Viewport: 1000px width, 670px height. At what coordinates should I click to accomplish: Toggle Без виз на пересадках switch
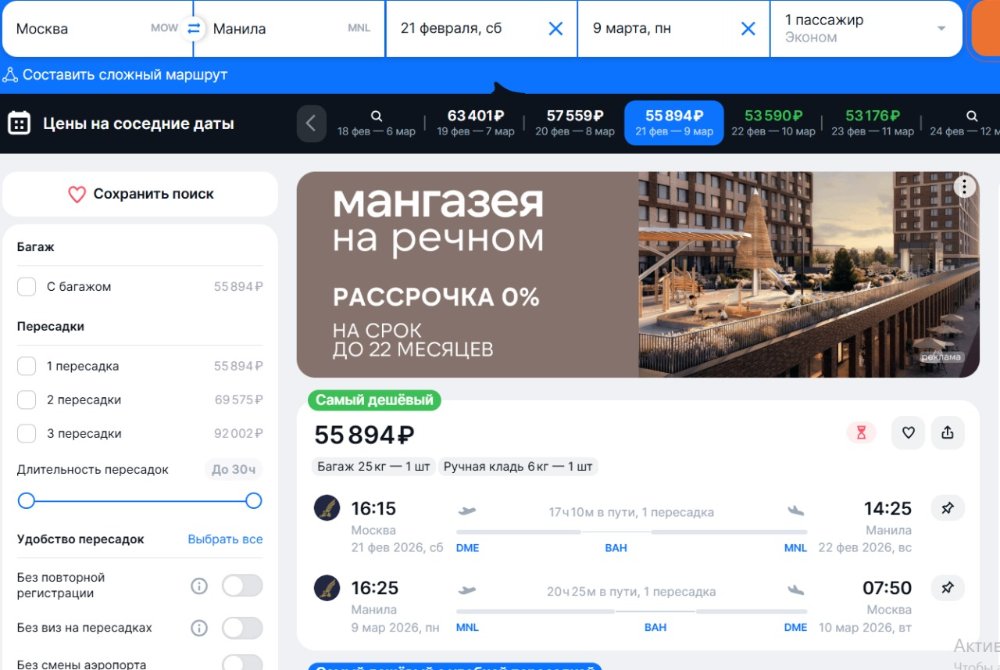(x=242, y=629)
